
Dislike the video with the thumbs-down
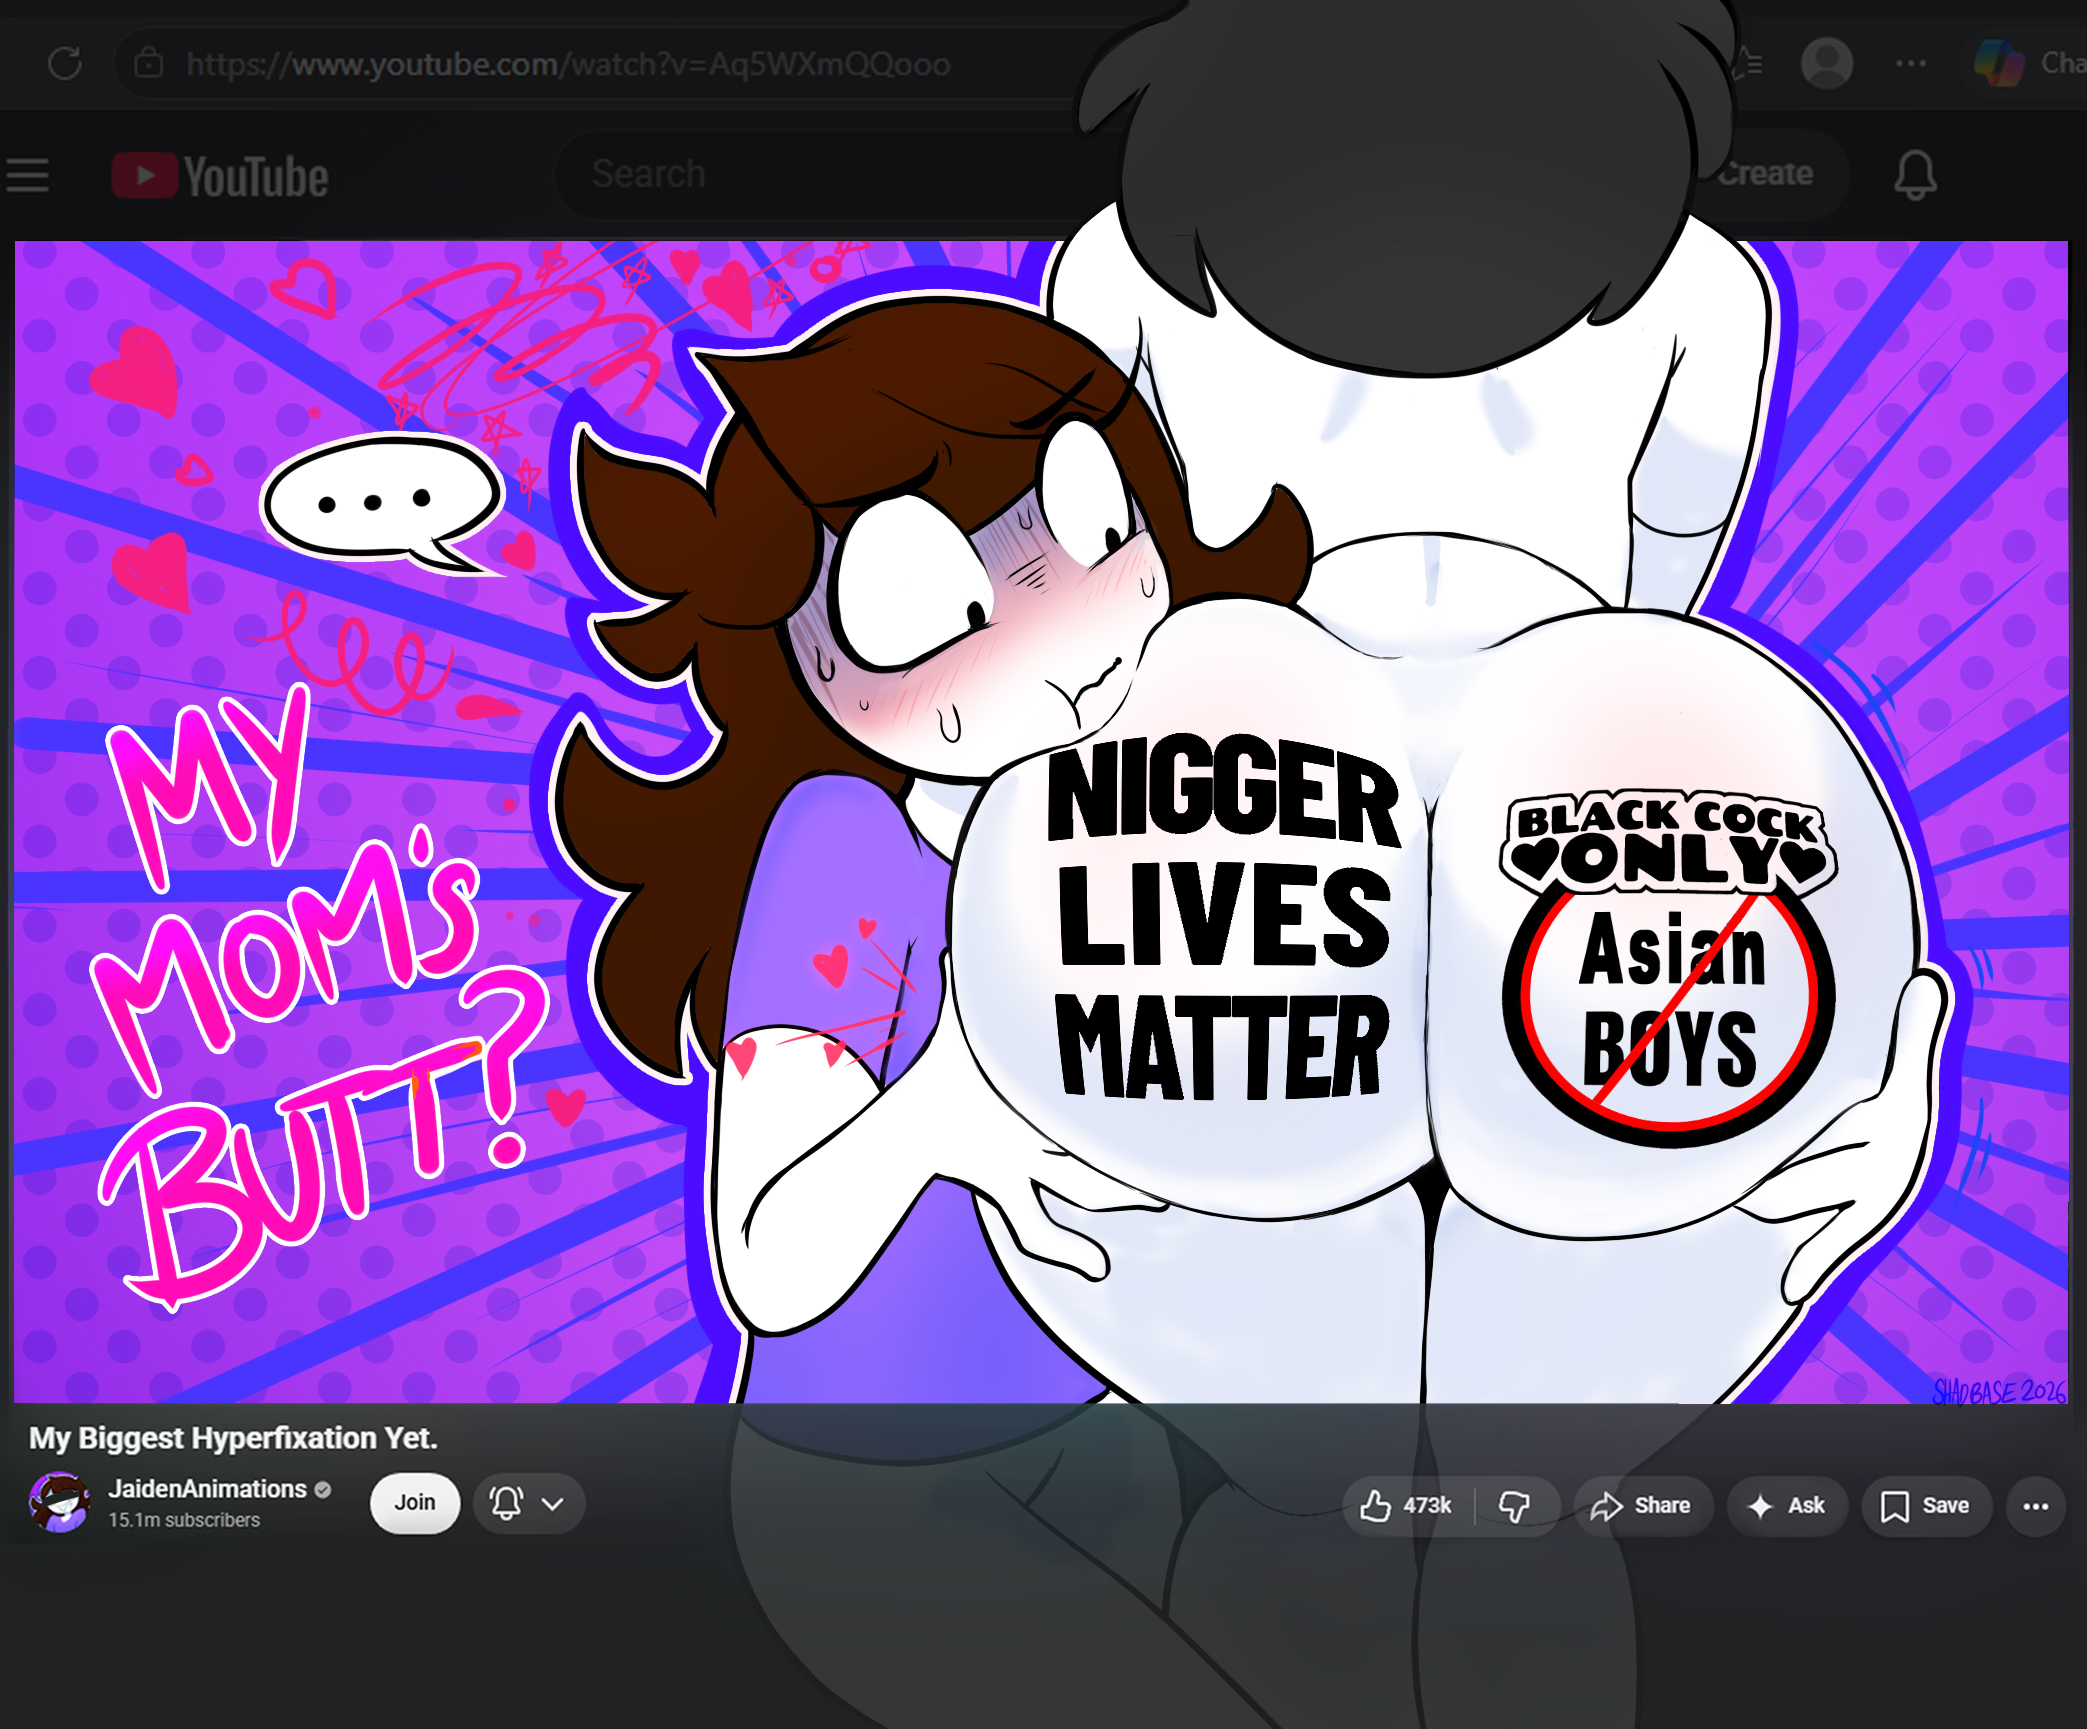(1516, 1505)
